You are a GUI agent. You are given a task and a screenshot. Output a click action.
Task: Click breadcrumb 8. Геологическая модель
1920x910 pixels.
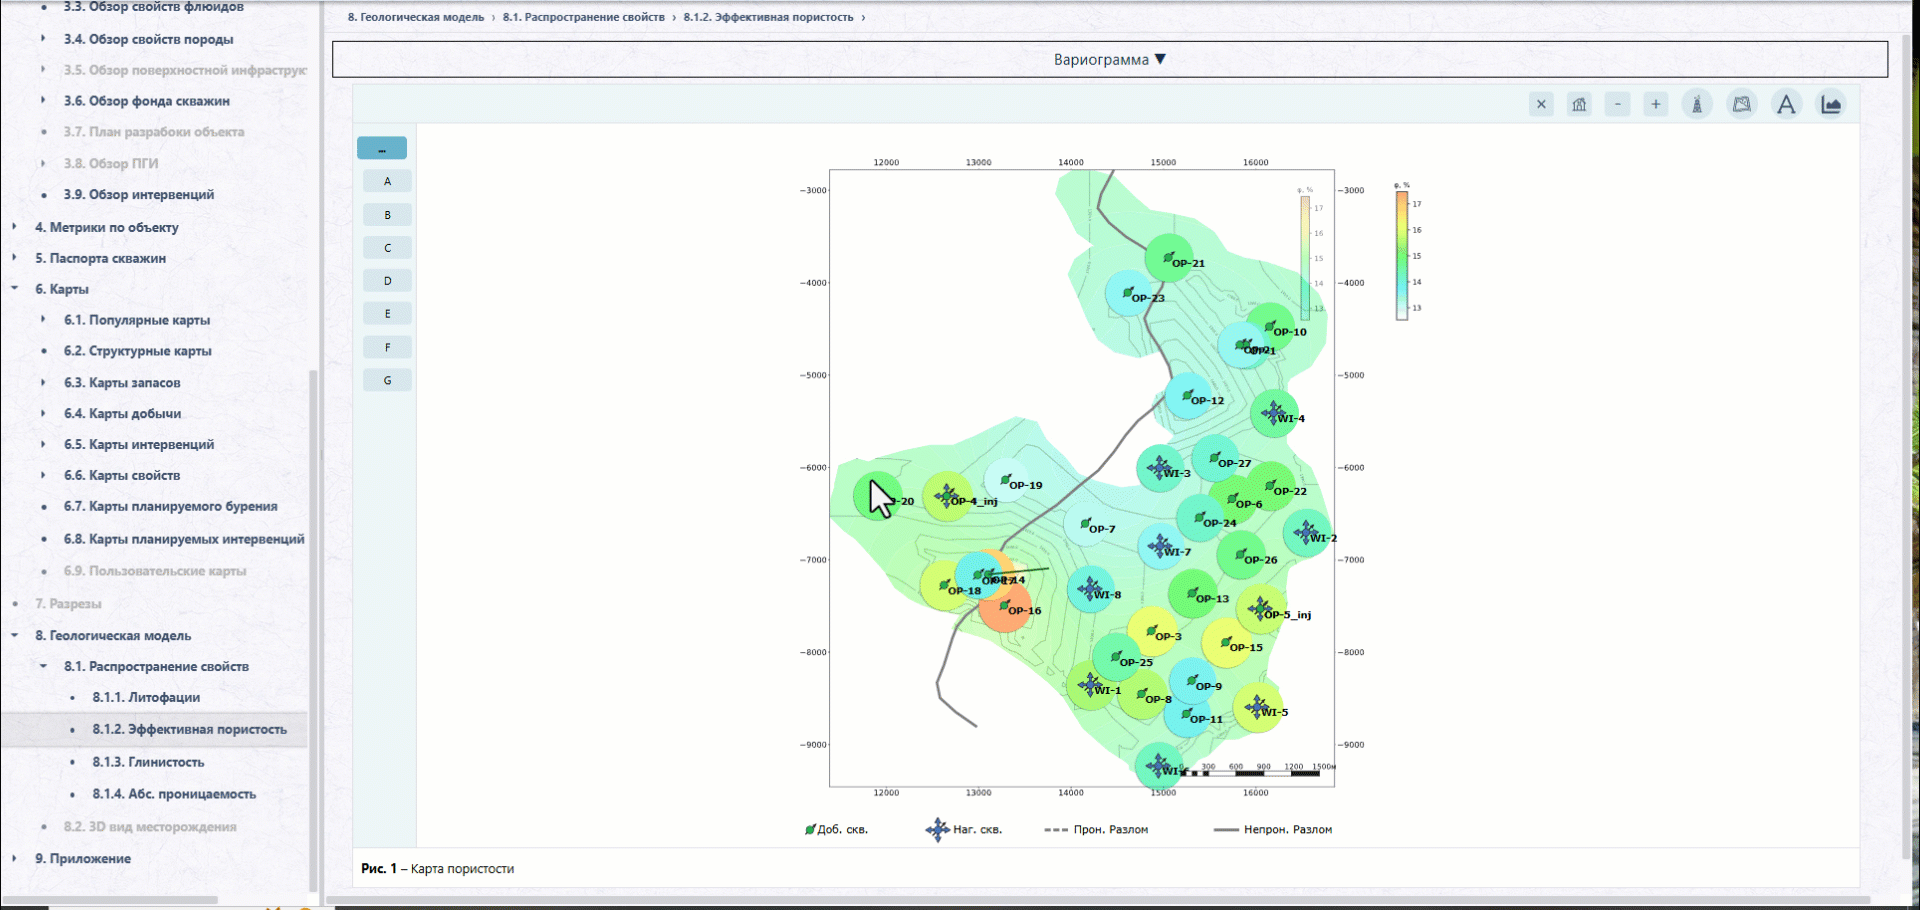pos(416,17)
